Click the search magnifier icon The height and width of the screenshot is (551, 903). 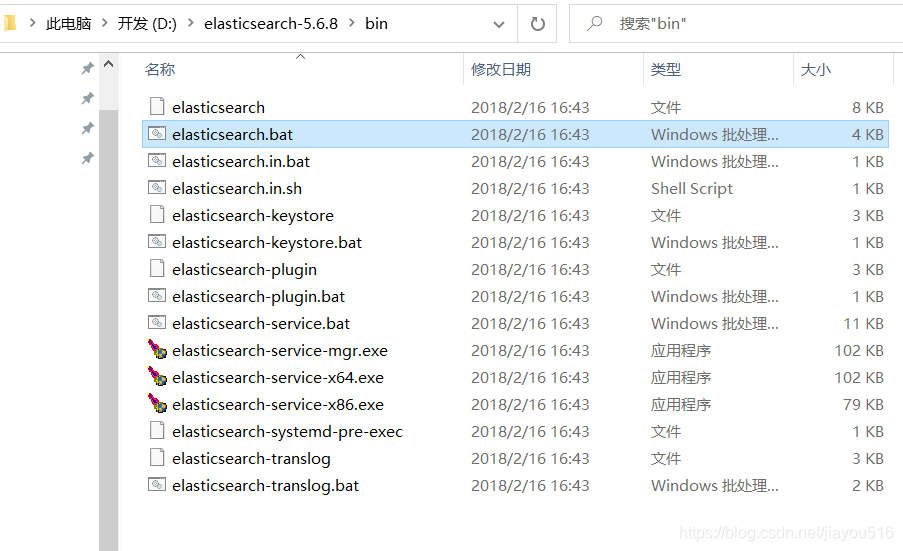594,24
